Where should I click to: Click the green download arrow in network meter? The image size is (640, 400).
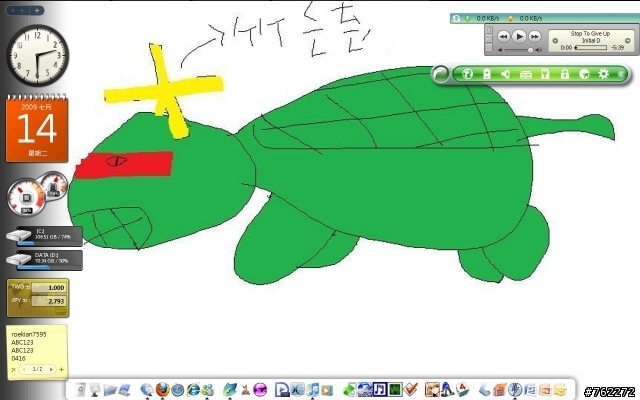click(467, 18)
